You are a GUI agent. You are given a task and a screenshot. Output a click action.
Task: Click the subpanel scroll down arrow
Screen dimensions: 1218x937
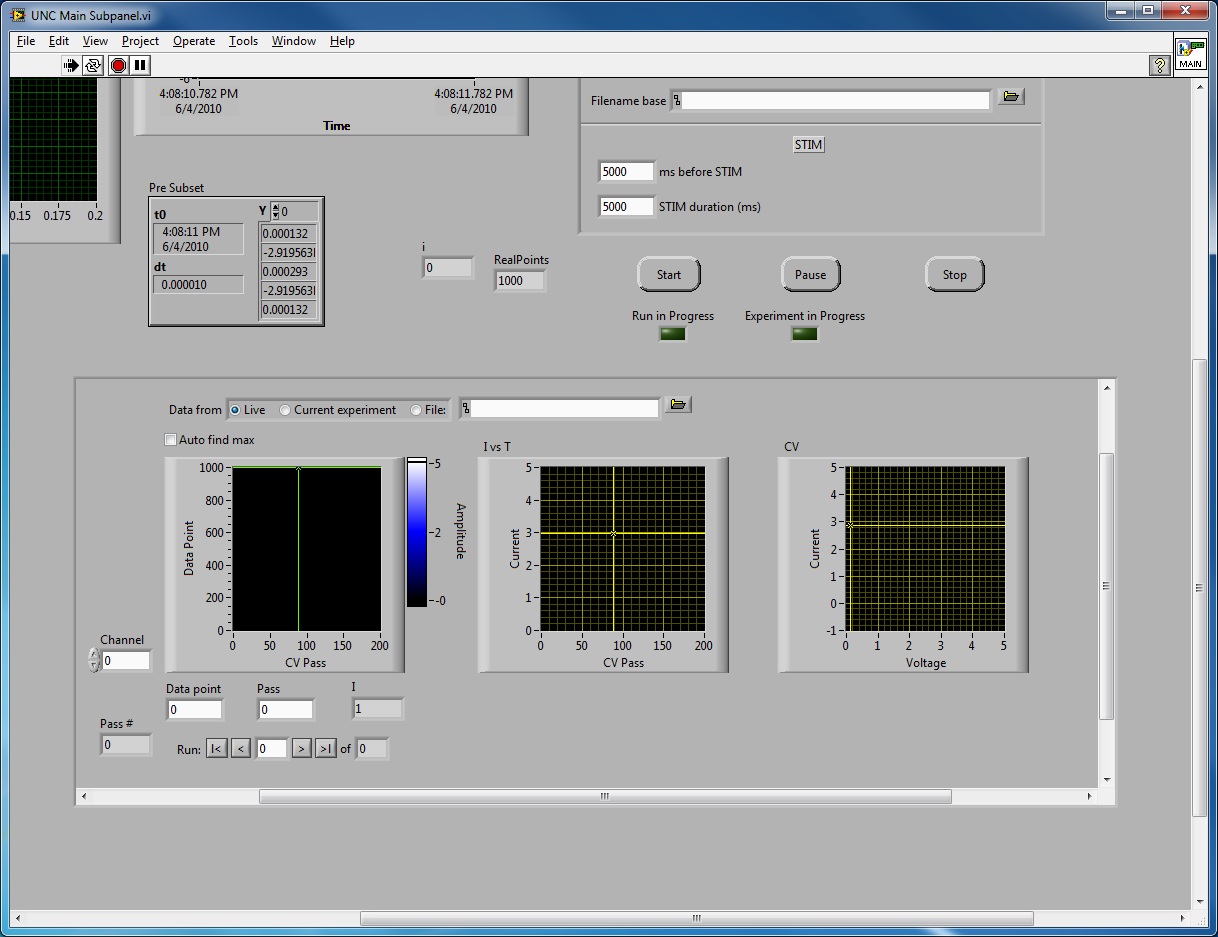click(1106, 780)
